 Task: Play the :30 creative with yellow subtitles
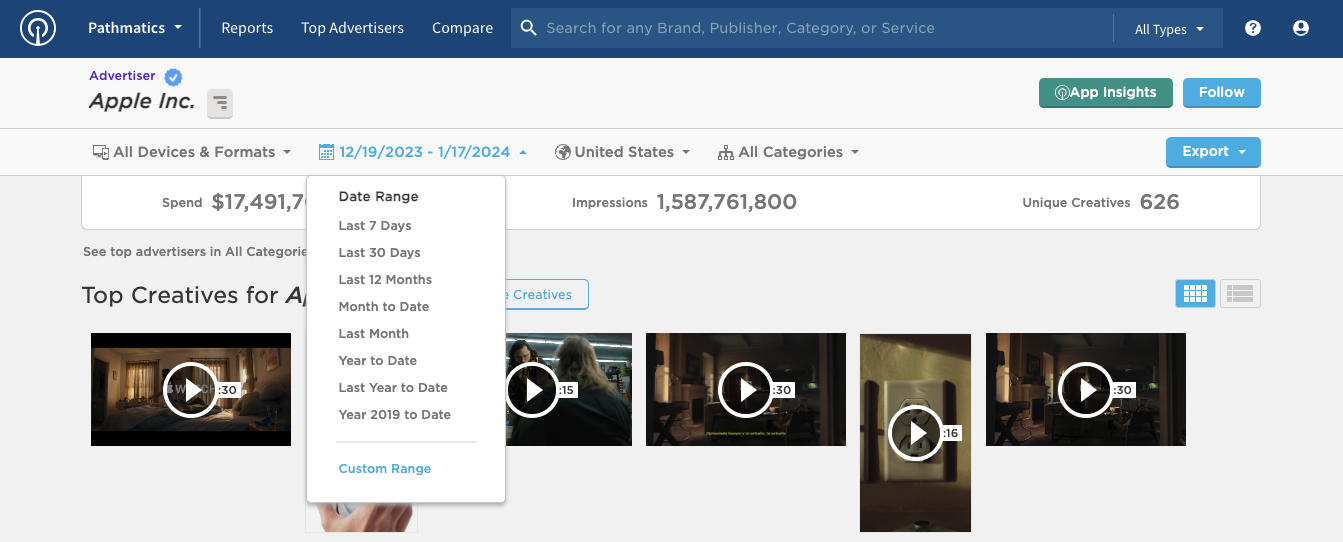[x=745, y=389]
